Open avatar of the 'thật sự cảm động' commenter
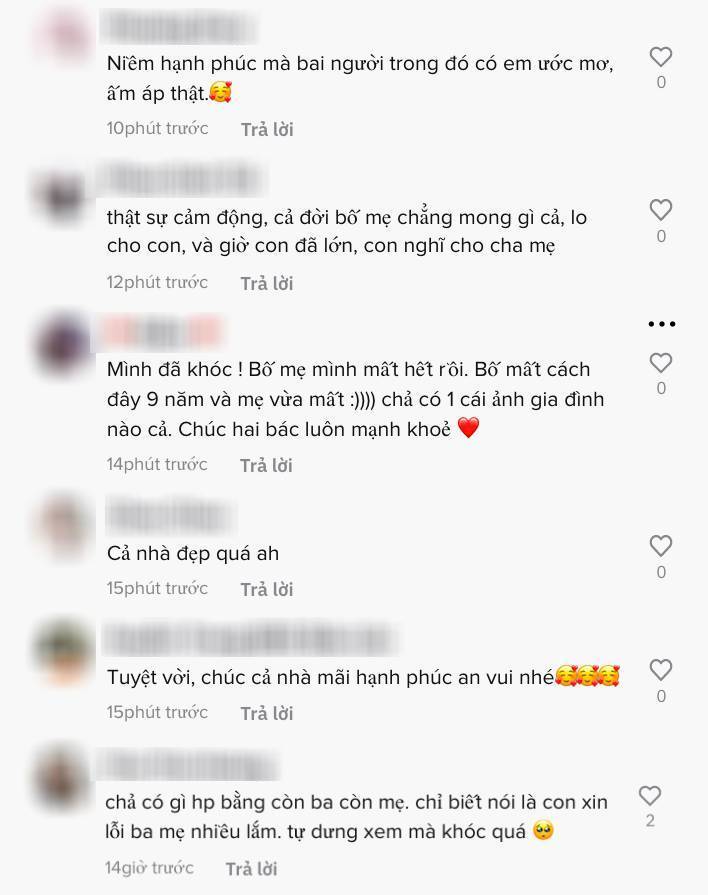Screen dimensions: 708x895 [x=62, y=194]
